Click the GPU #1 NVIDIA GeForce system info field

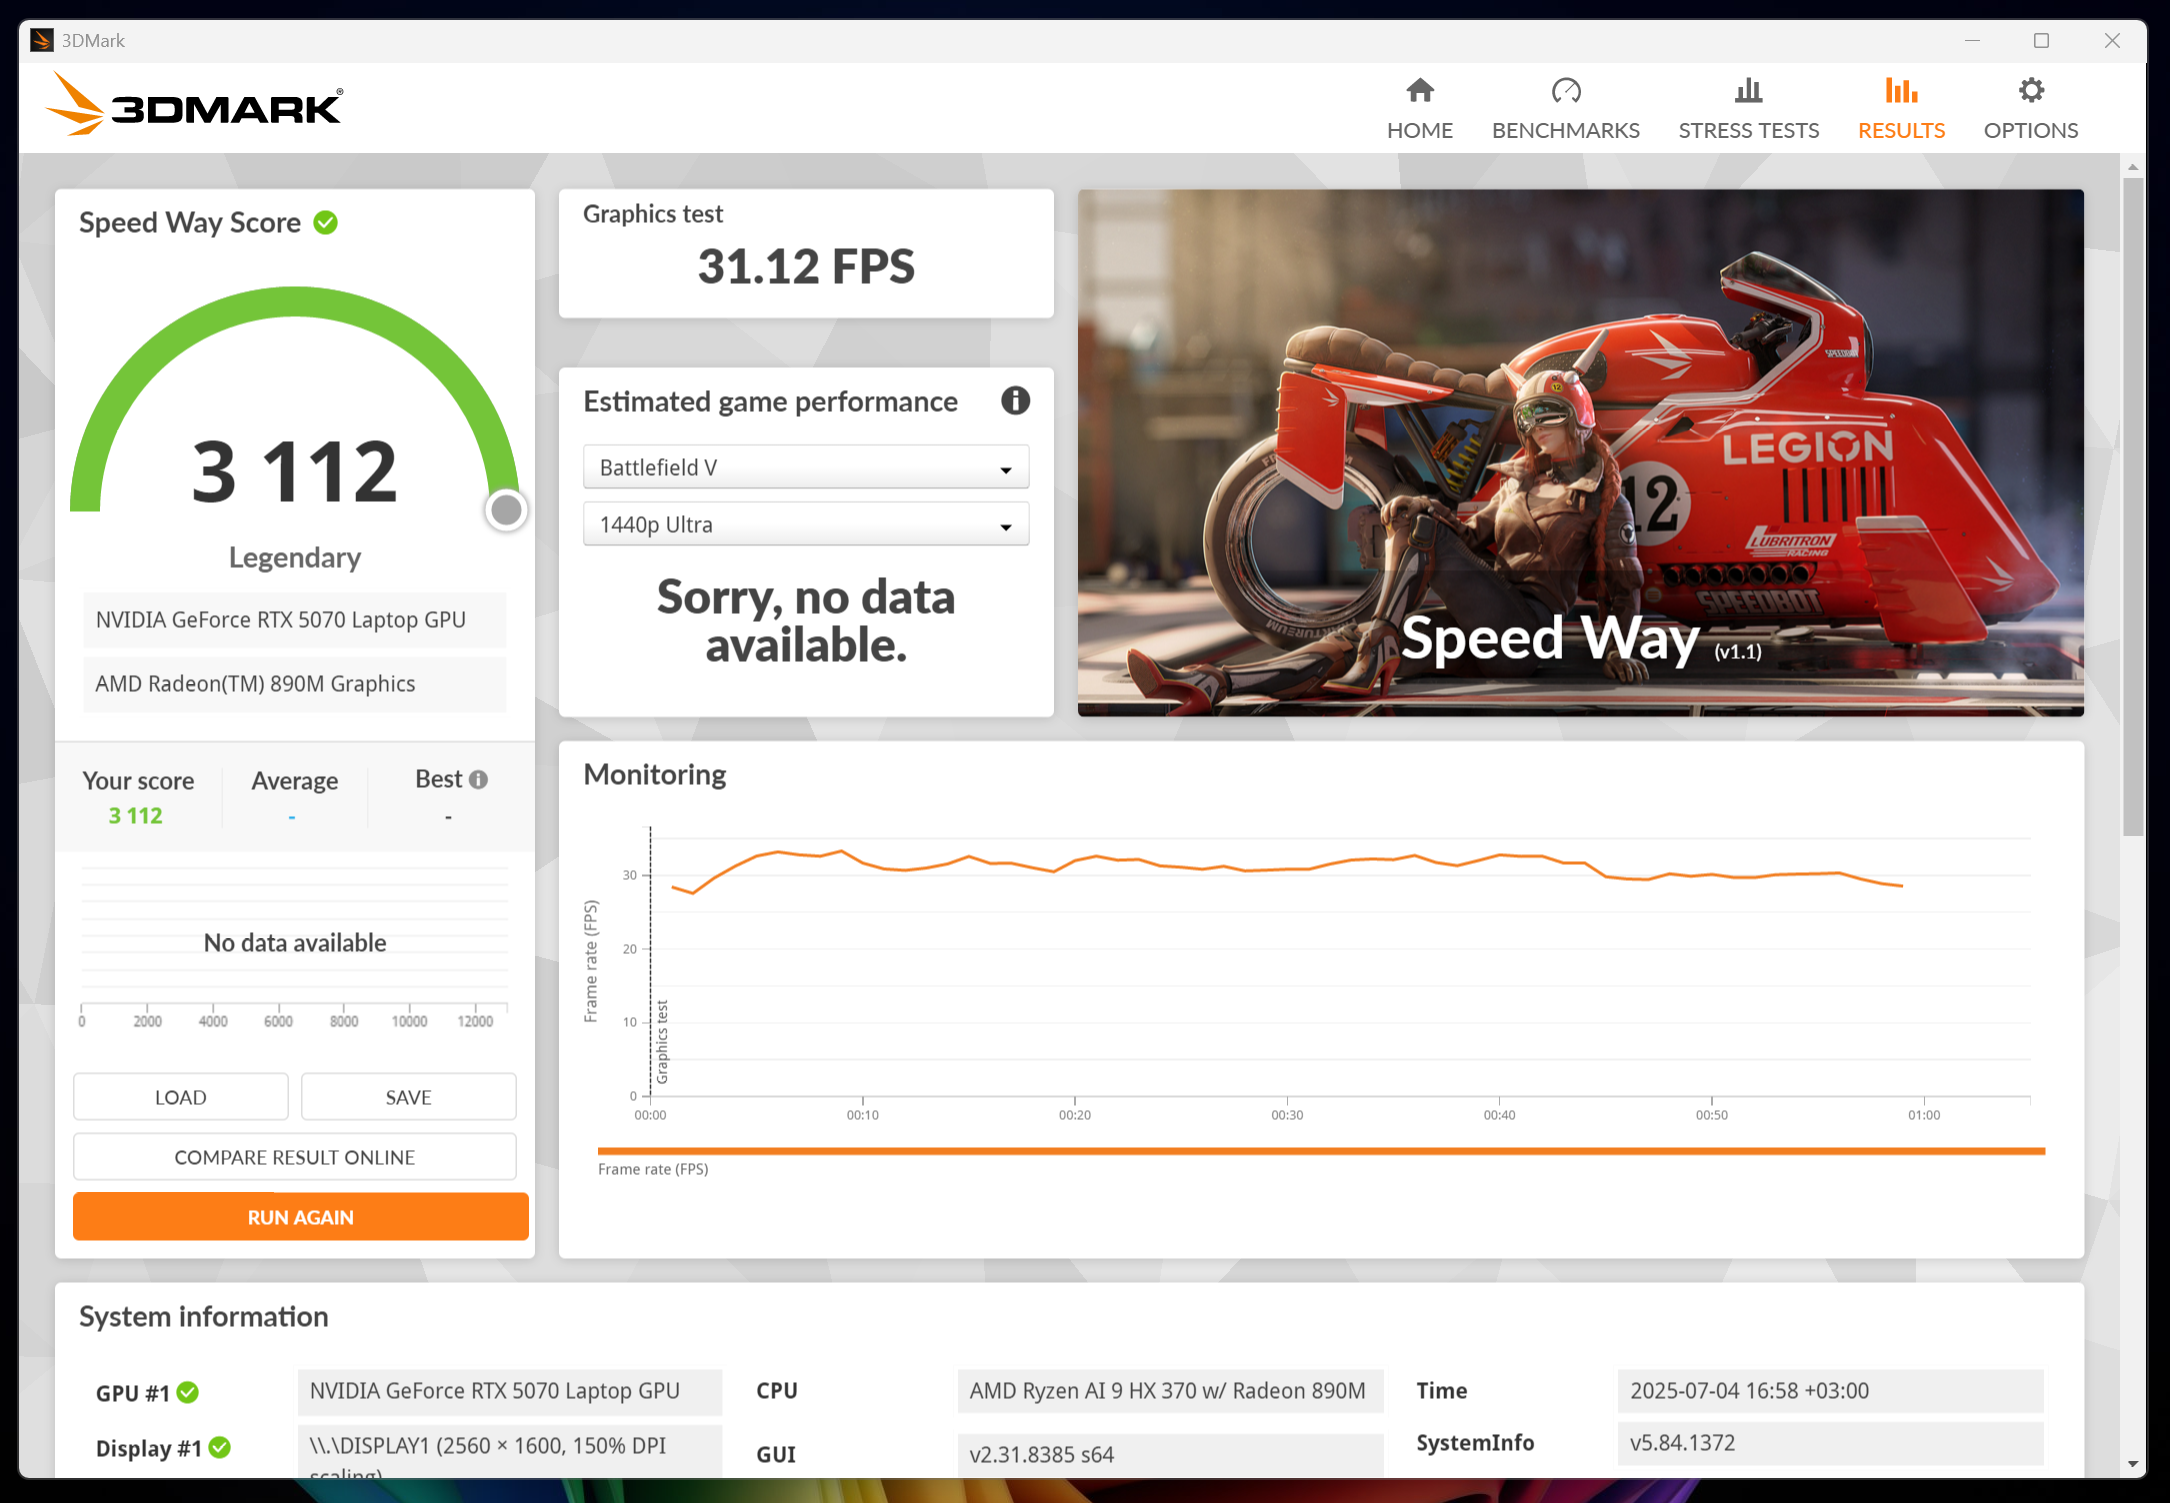point(509,1391)
